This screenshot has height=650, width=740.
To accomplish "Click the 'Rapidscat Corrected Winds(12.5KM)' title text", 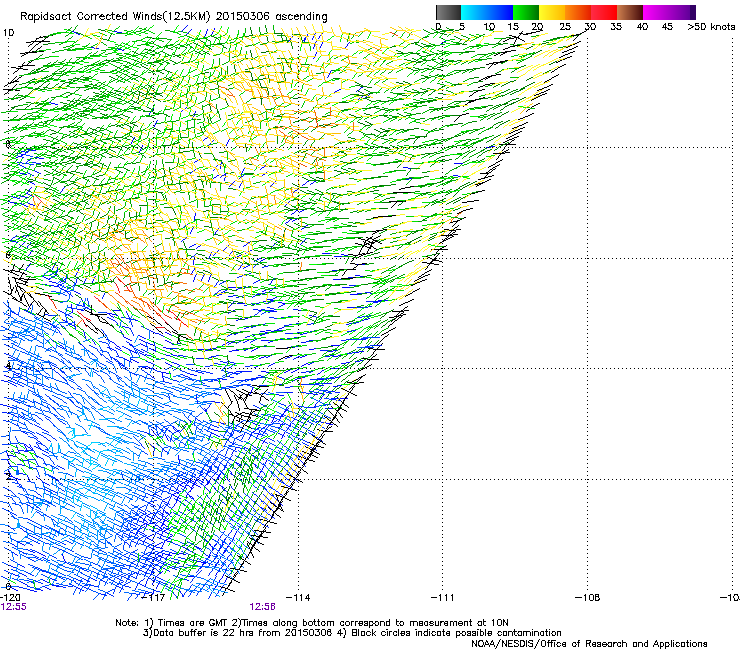I will pos(115,17).
